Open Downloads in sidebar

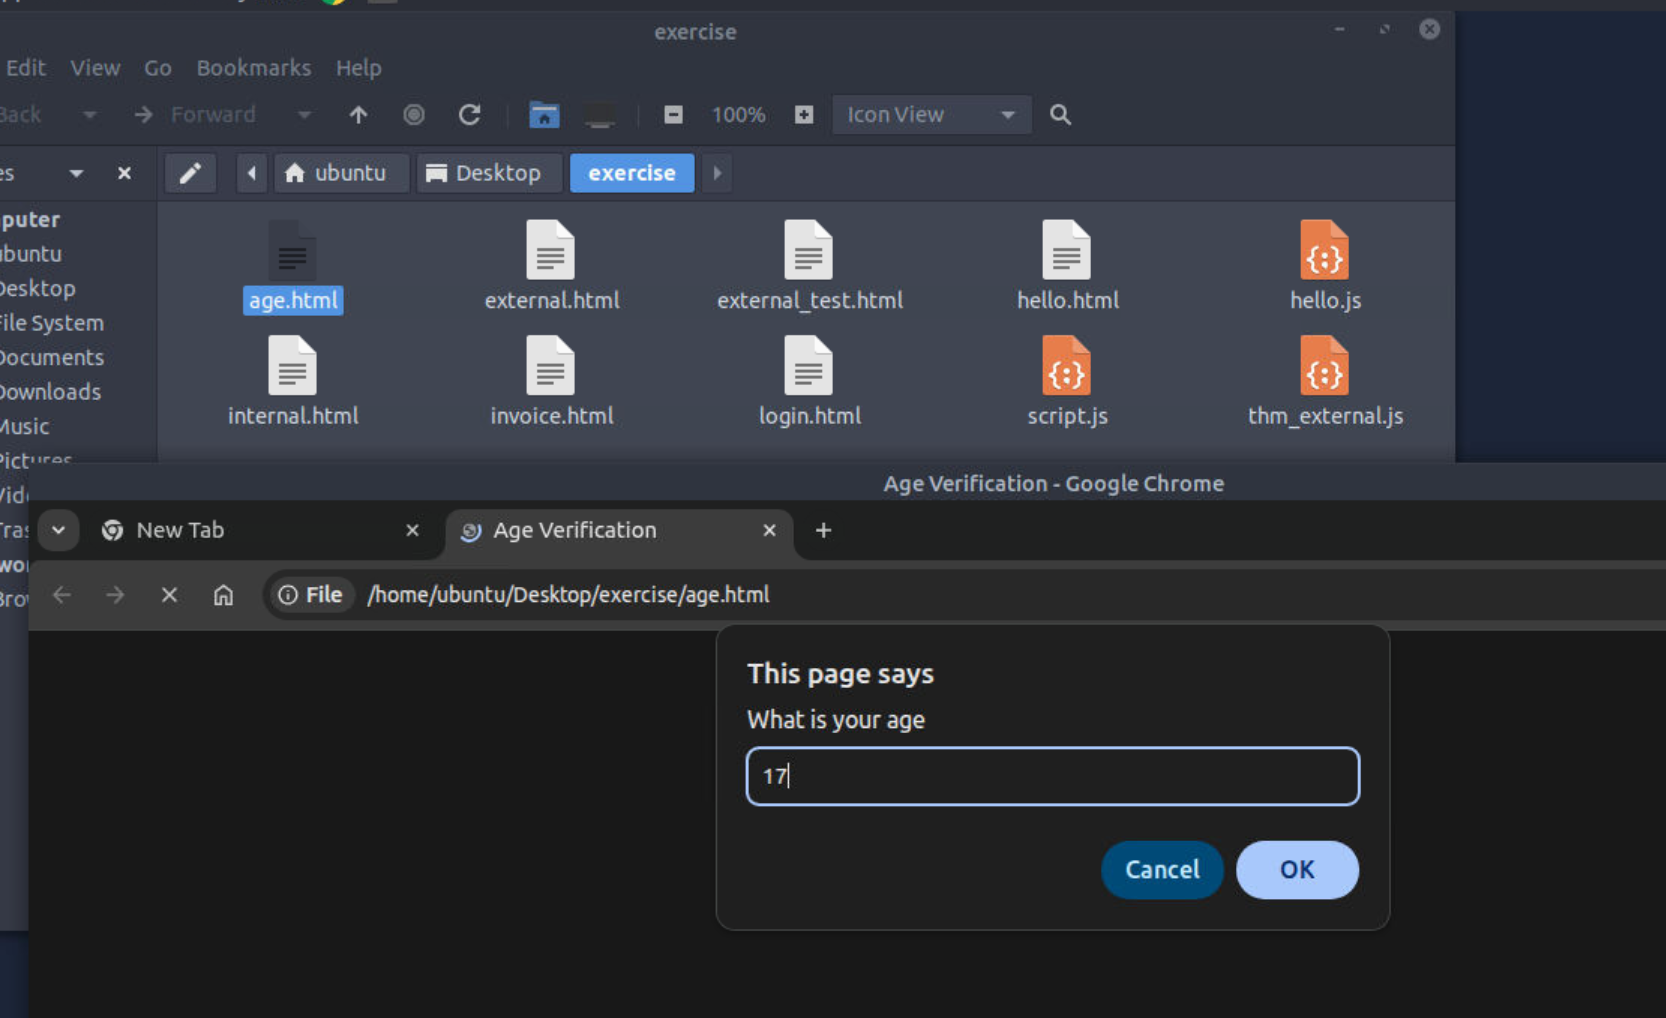tap(51, 392)
